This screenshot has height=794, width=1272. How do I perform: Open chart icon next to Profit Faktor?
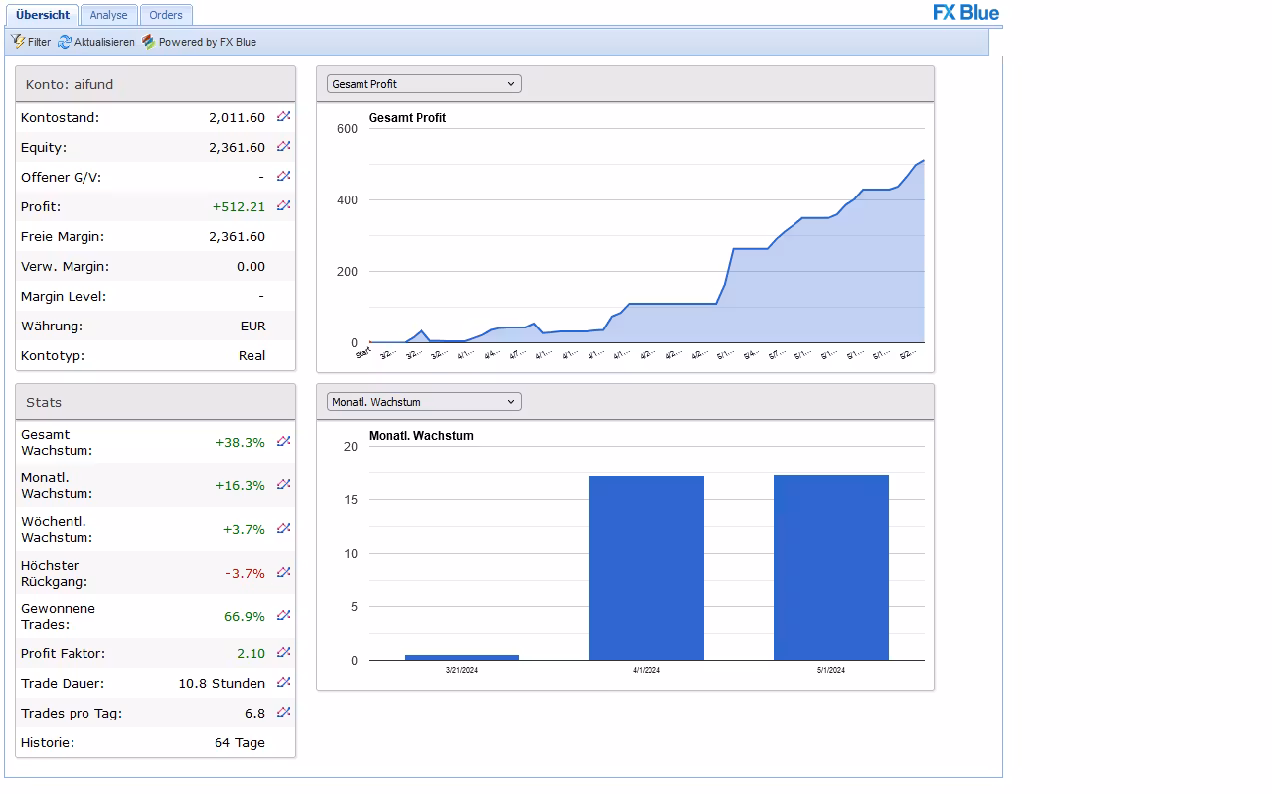point(284,653)
